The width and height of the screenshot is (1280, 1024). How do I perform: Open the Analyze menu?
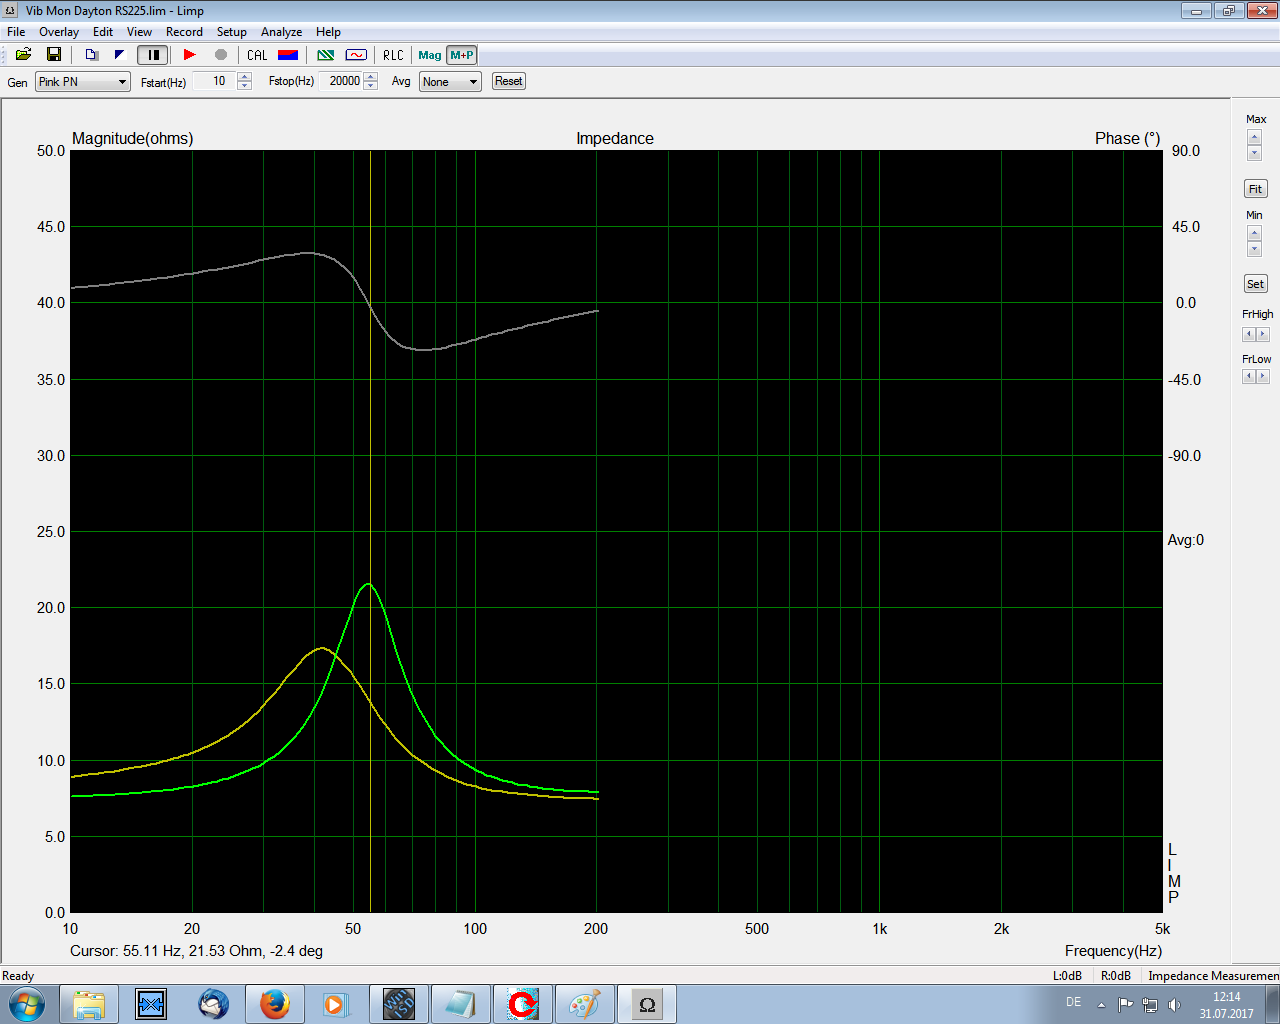click(x=281, y=32)
